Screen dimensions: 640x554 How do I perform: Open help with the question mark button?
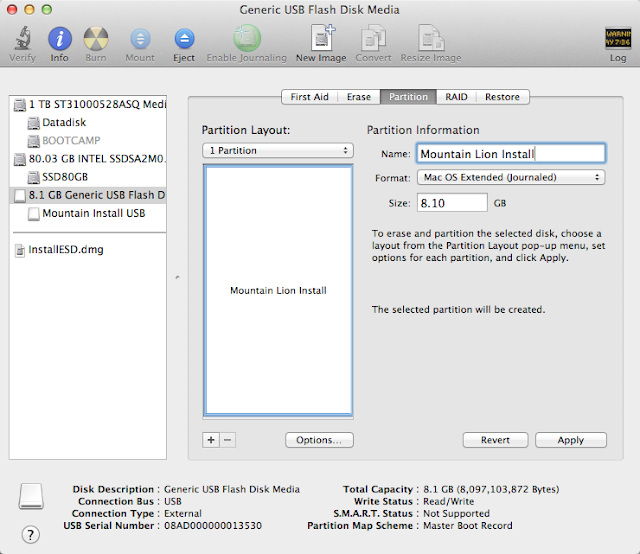point(31,534)
